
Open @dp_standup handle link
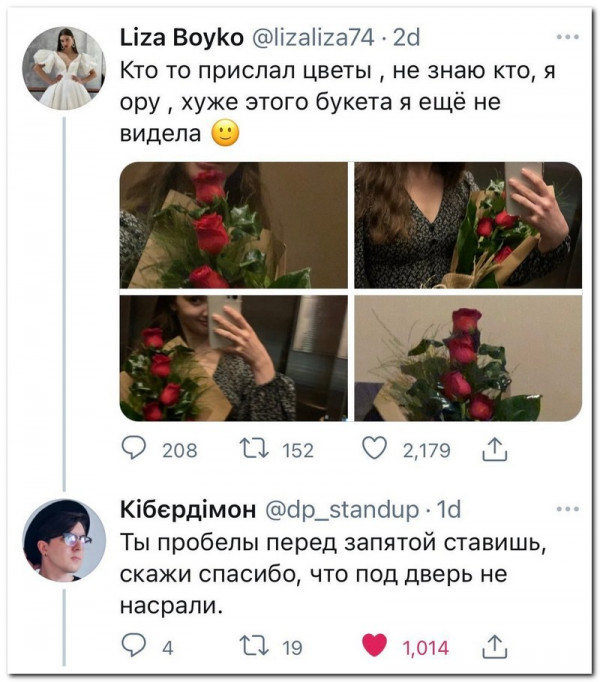point(340,509)
